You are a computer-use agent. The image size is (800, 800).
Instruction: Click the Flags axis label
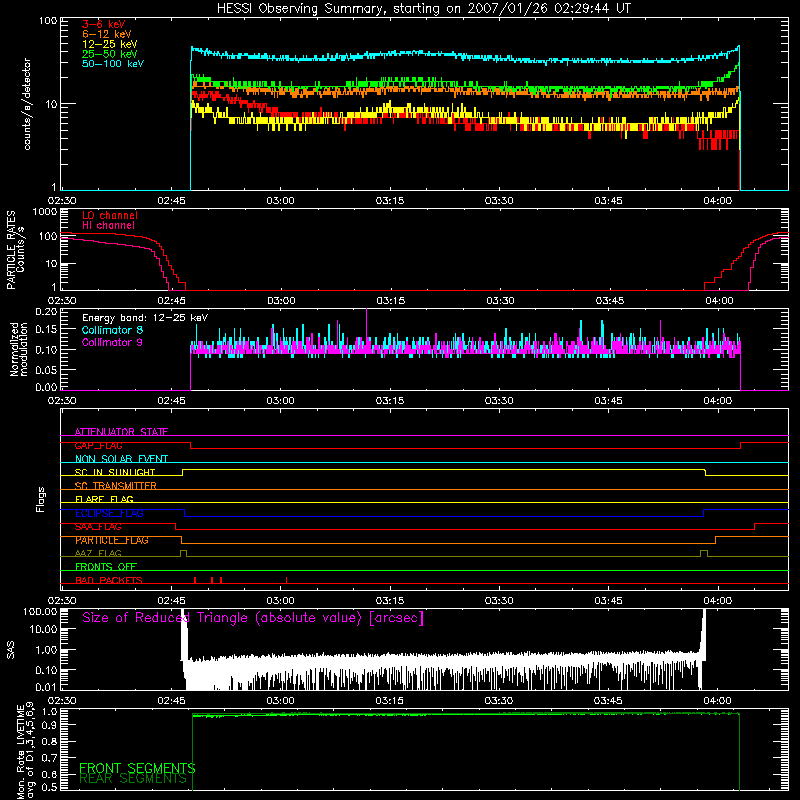[41, 499]
